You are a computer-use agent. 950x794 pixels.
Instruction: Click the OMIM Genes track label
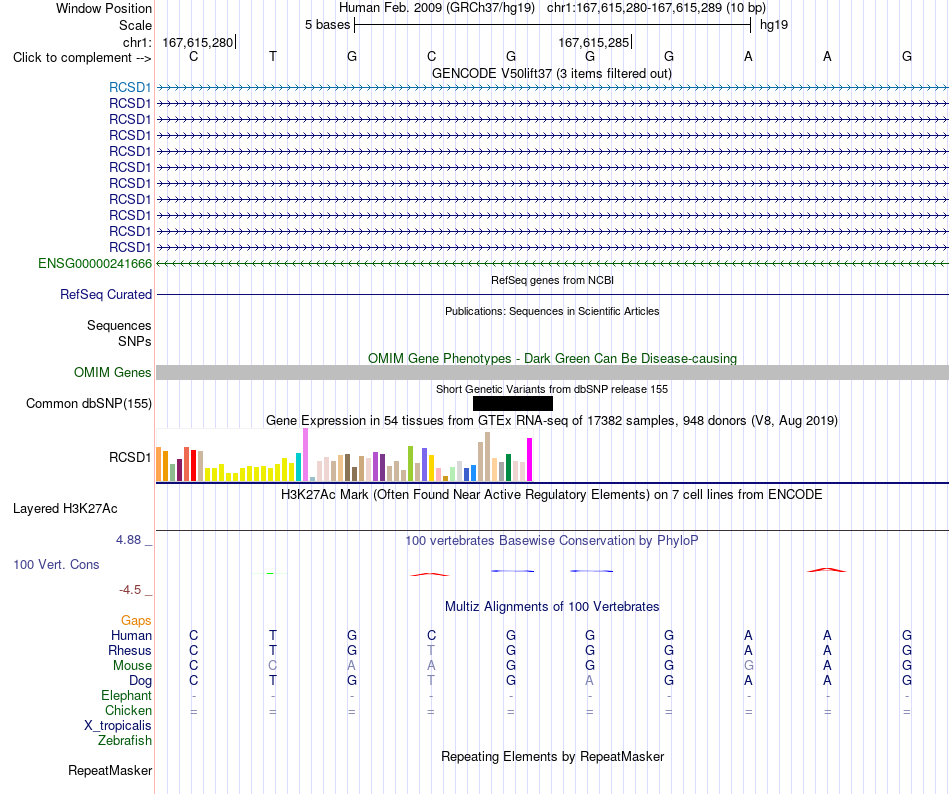pos(112,372)
